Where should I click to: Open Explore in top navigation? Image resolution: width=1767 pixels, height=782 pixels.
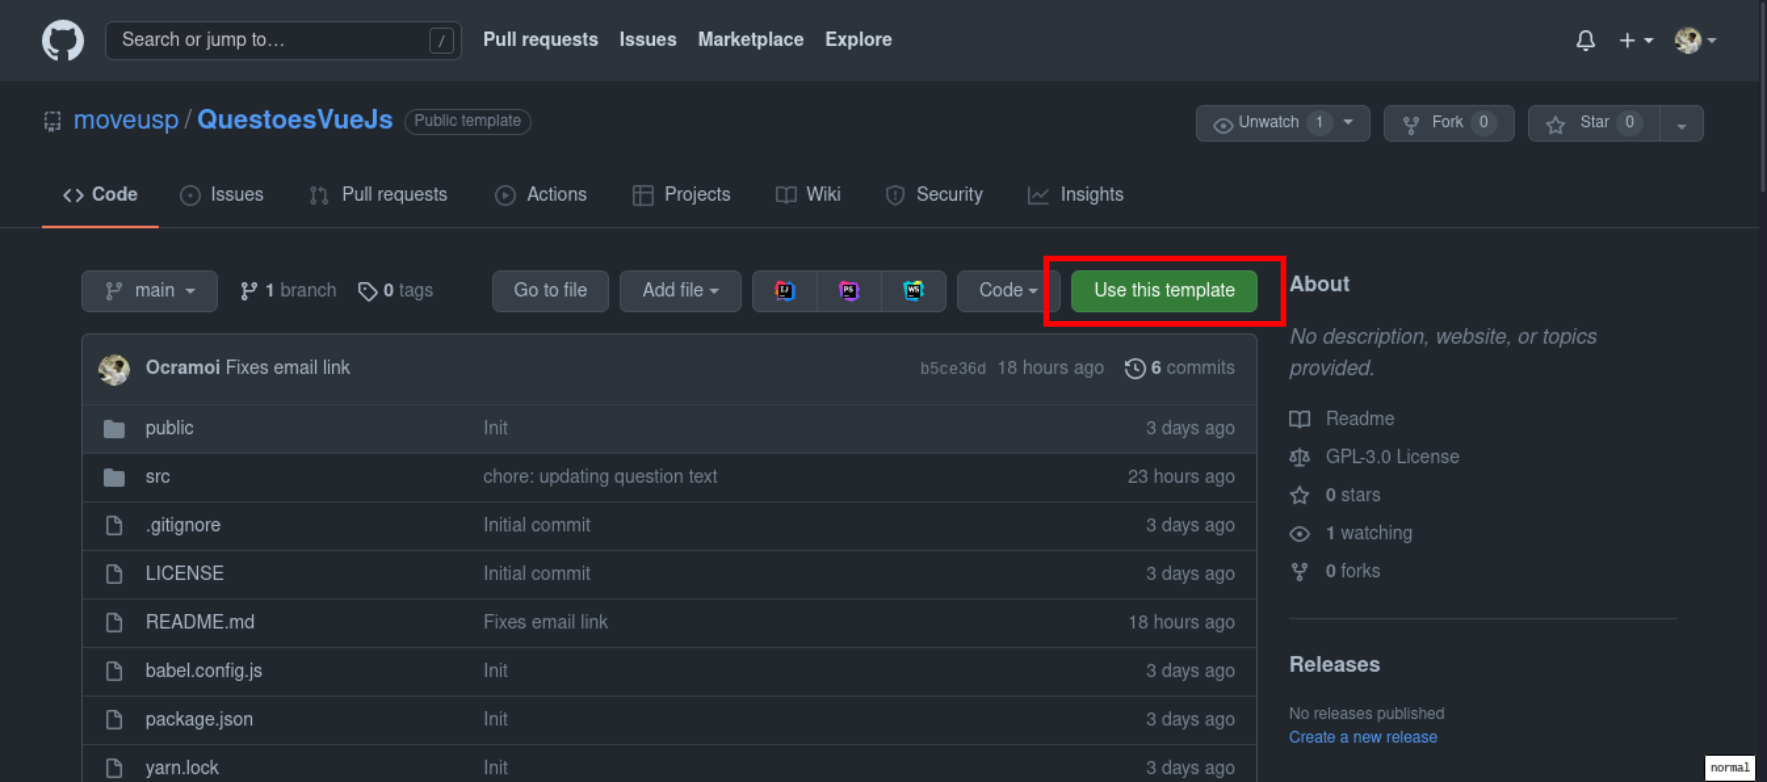coord(858,39)
